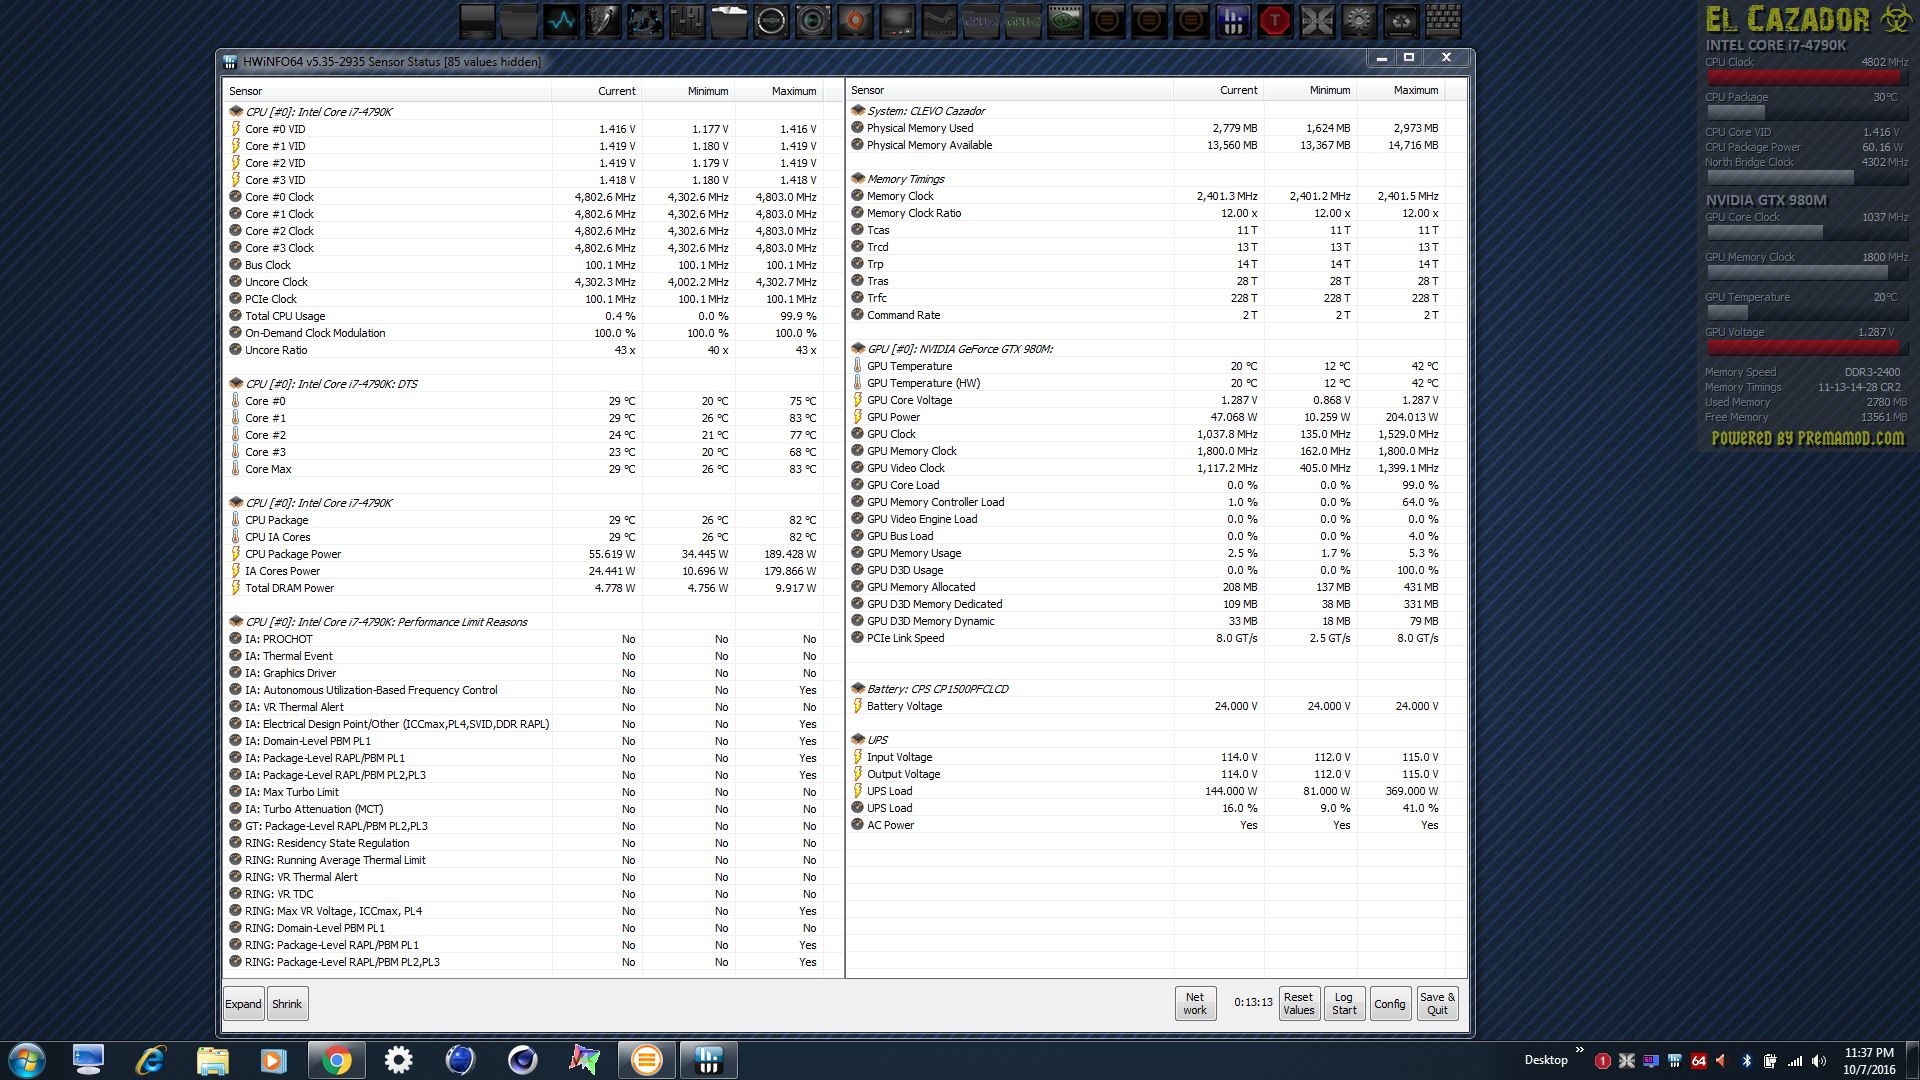The image size is (1920, 1080).
Task: Click the Shrink button
Action: pyautogui.click(x=287, y=1004)
